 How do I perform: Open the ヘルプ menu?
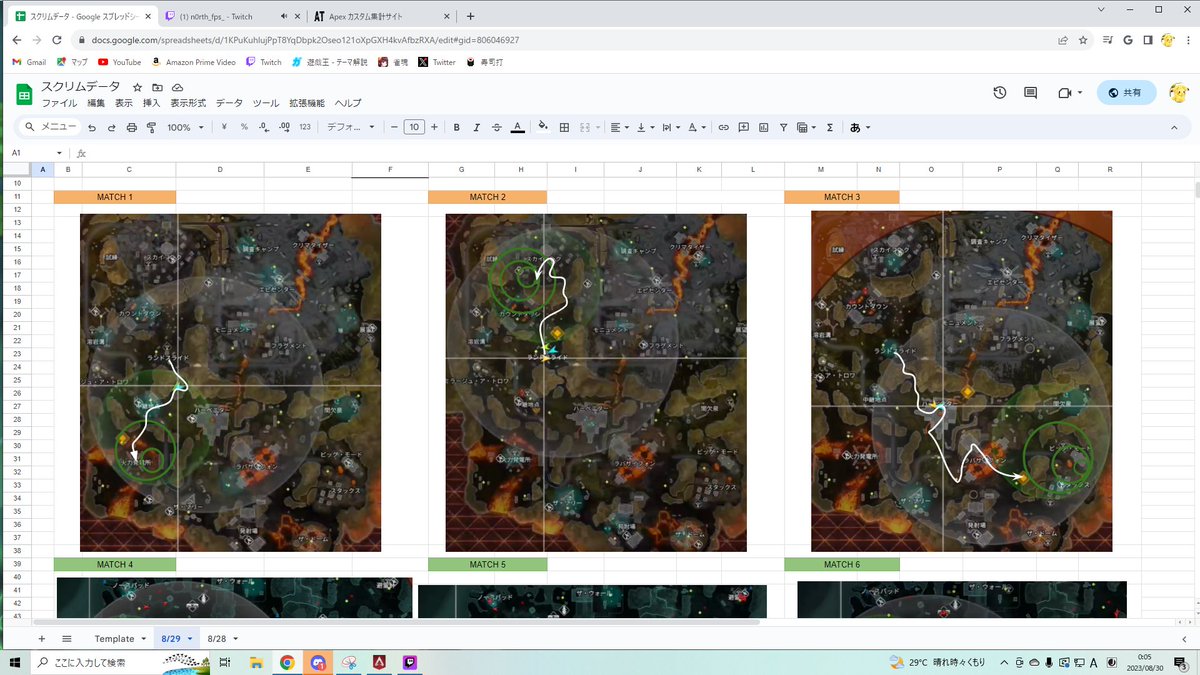348,103
